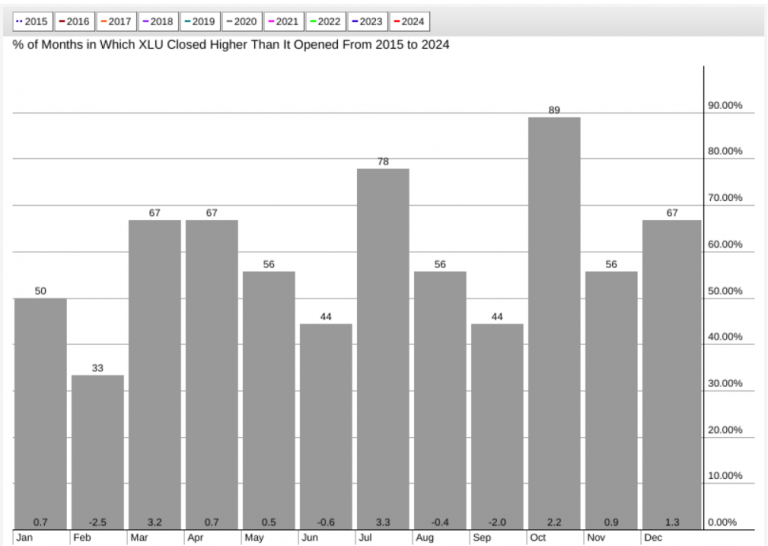Click the October bar showing 89

[x=554, y=323]
